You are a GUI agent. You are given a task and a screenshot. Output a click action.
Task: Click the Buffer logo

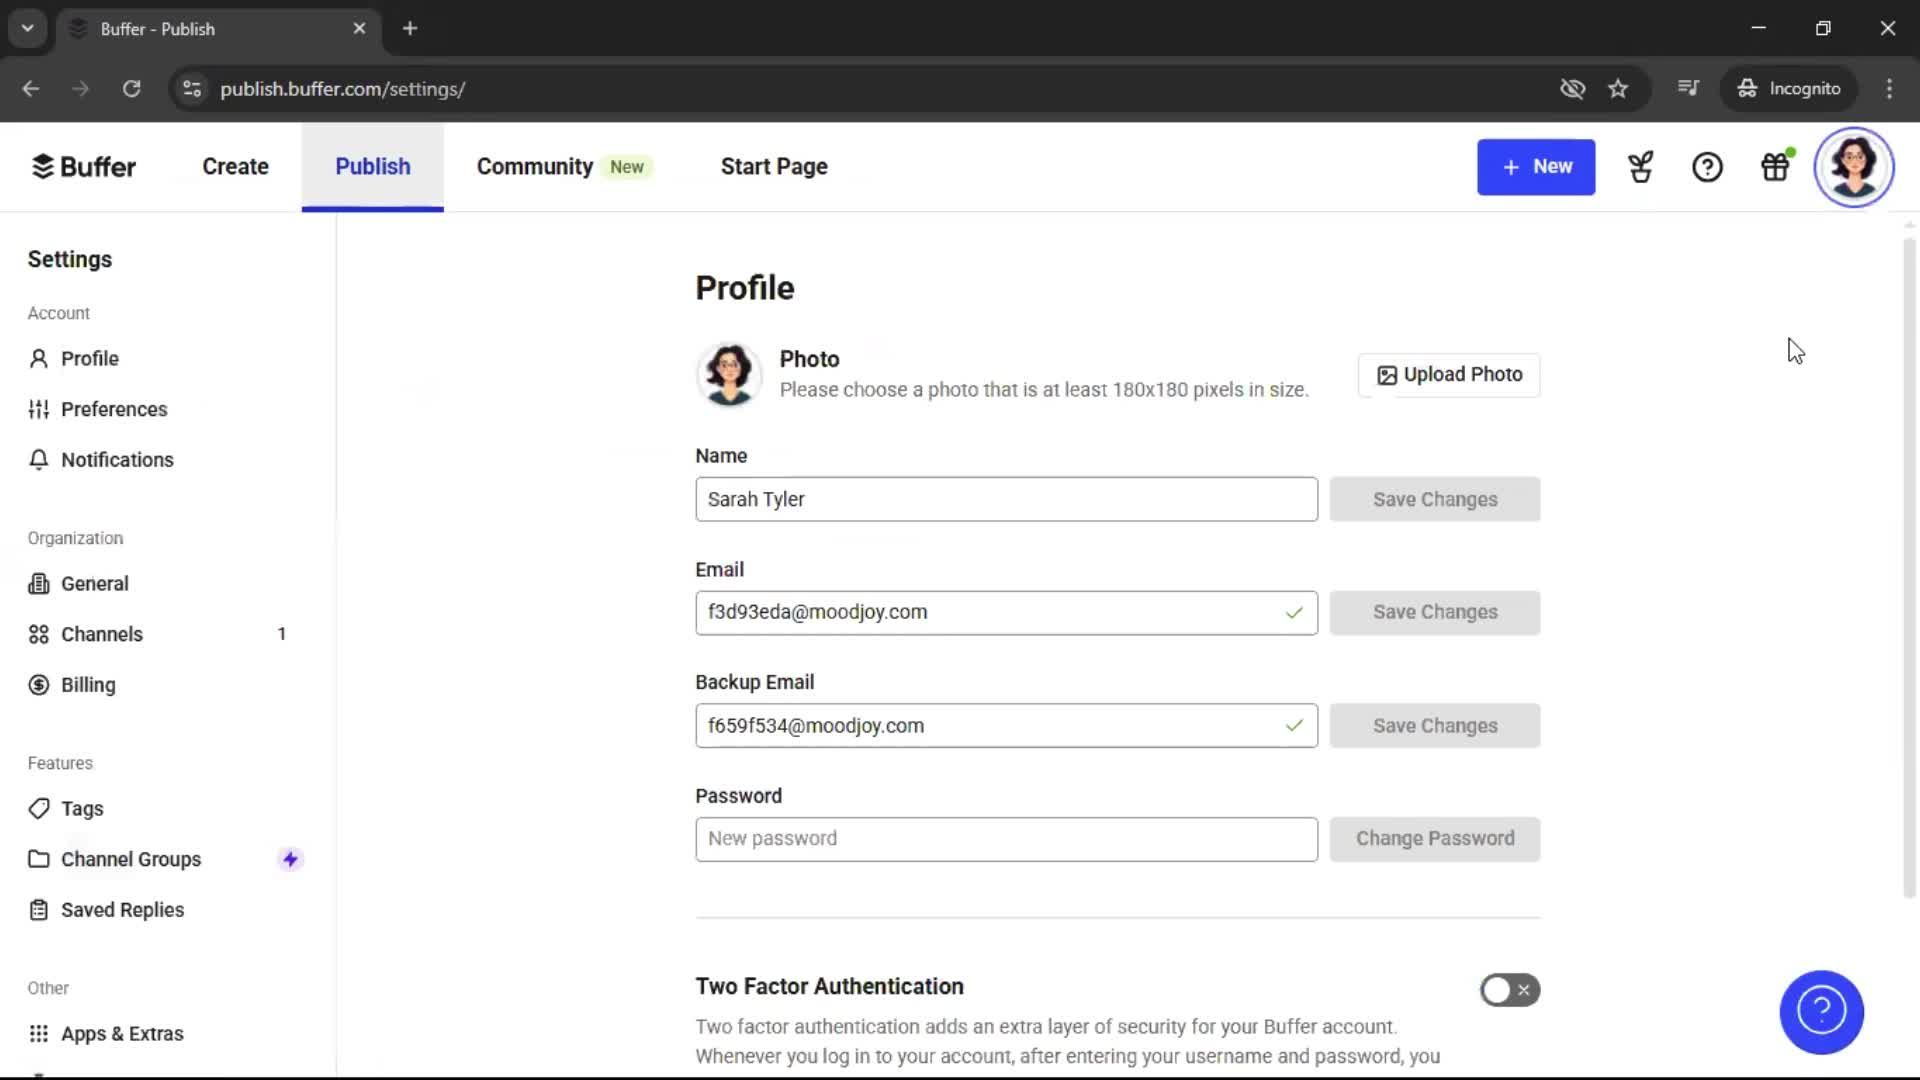(x=84, y=166)
